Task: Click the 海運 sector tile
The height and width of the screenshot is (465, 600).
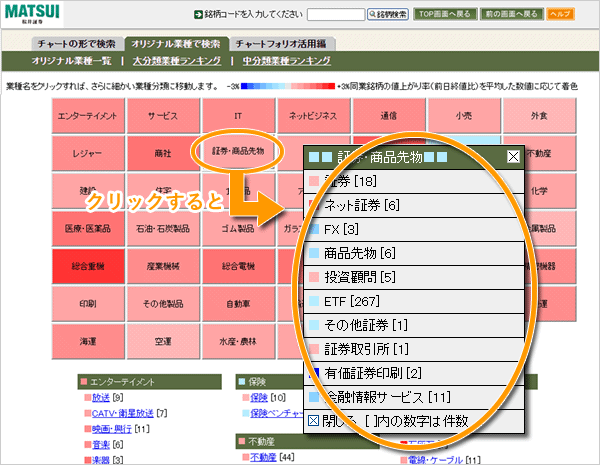Action: (88, 341)
